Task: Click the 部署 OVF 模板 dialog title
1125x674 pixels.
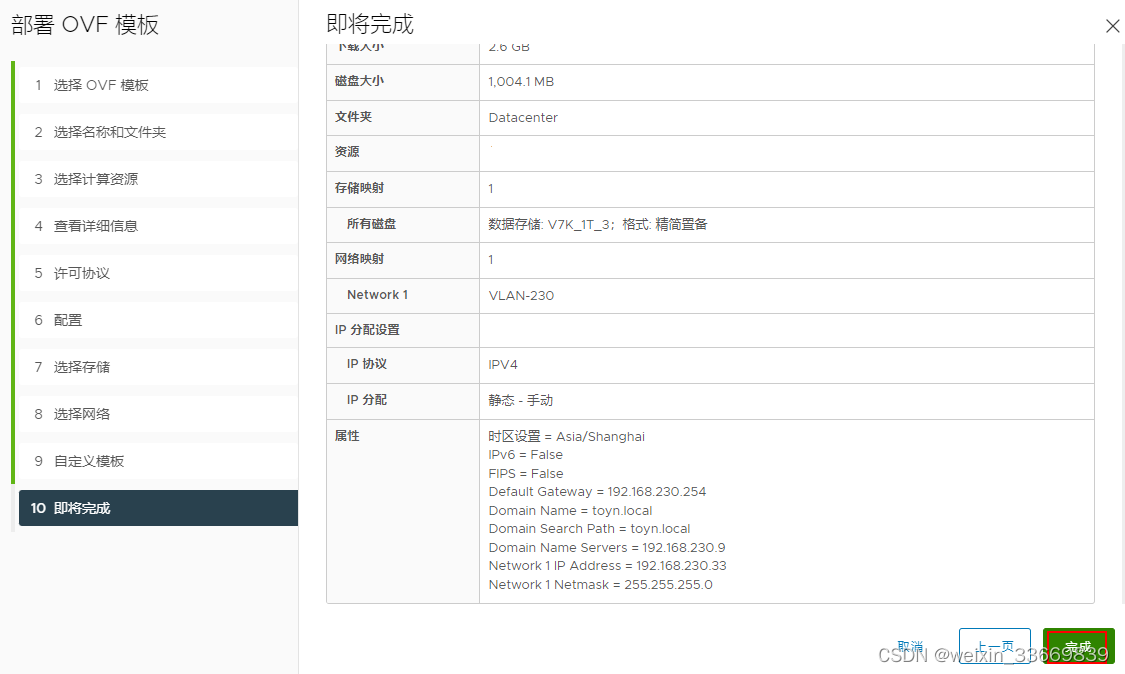Action: coord(85,25)
